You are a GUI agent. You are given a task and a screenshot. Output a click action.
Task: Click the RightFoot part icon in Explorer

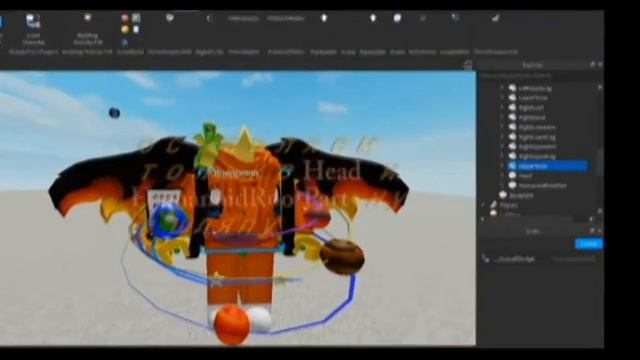pyautogui.click(x=513, y=107)
